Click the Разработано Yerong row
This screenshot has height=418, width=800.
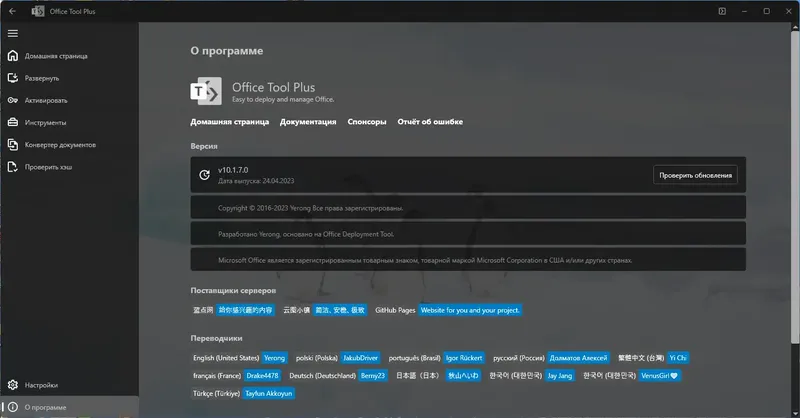point(468,234)
